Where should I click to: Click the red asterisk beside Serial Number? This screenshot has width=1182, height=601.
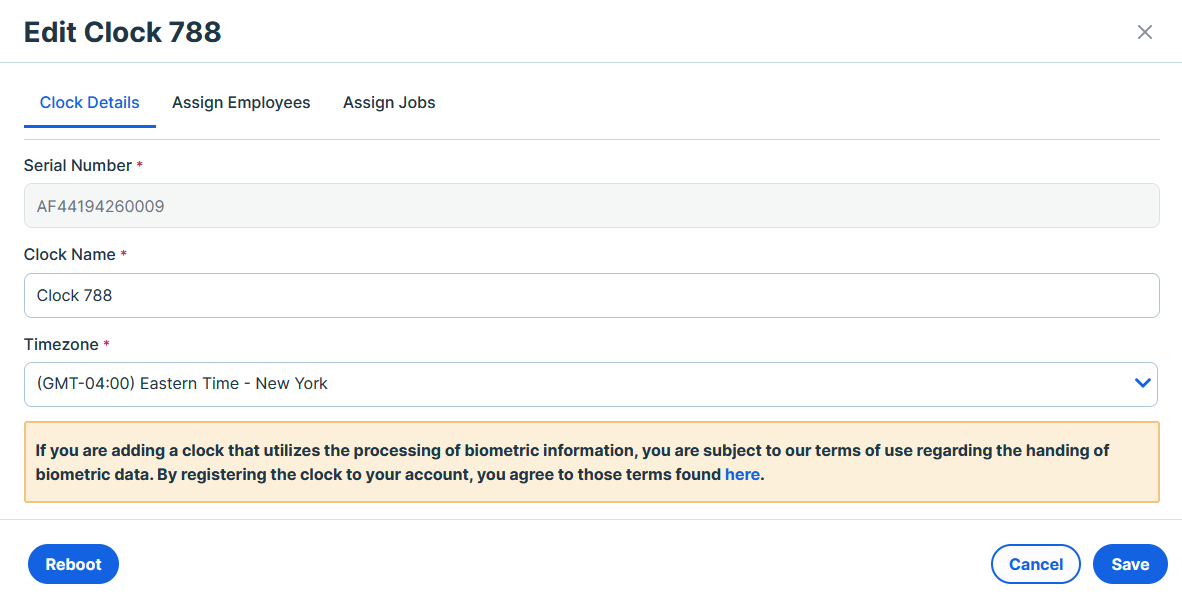(x=139, y=164)
